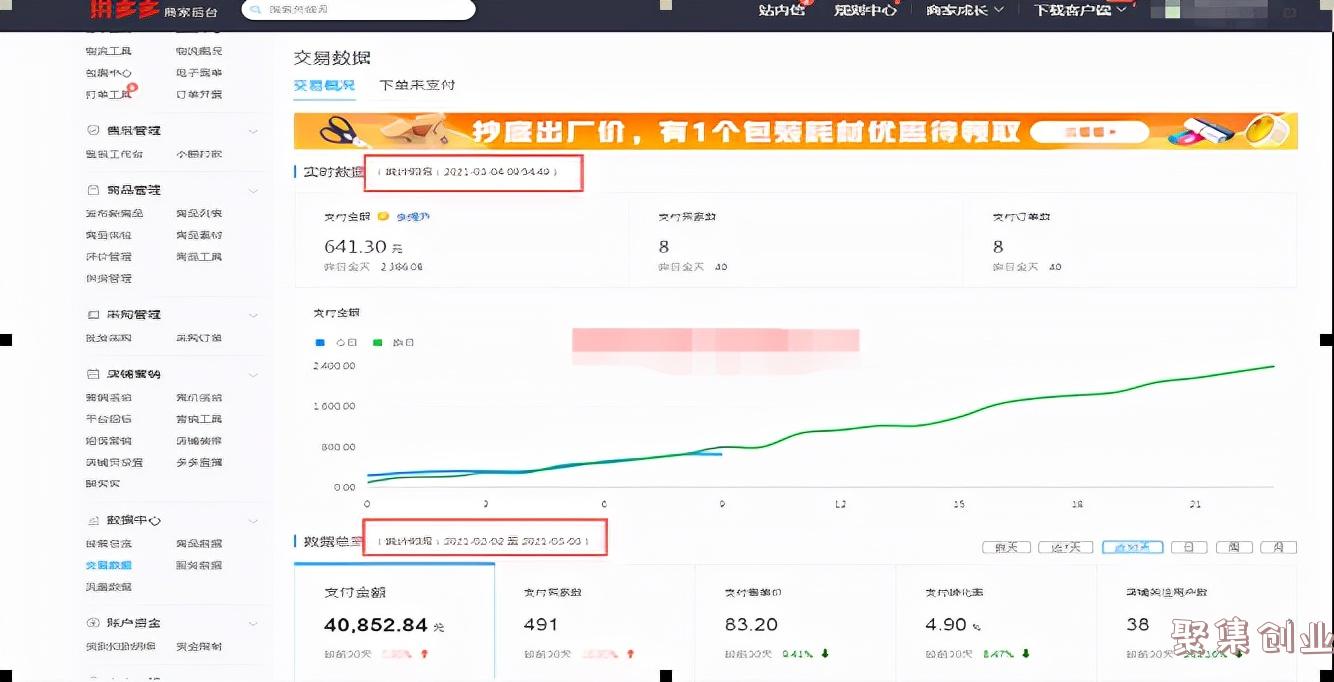Click the 售后管理 section icon
1334x682 pixels.
pos(93,130)
